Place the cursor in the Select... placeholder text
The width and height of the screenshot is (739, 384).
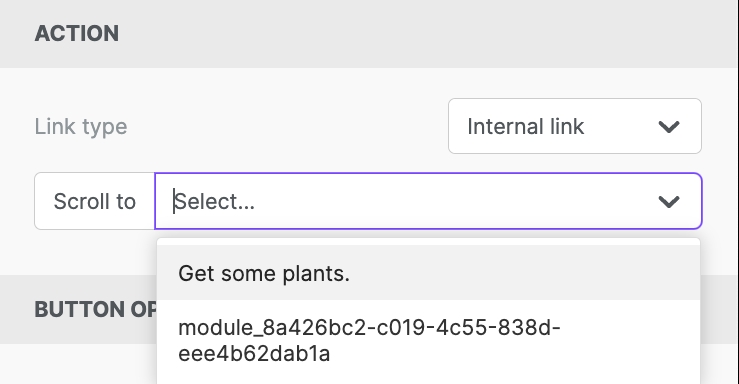coord(214,202)
